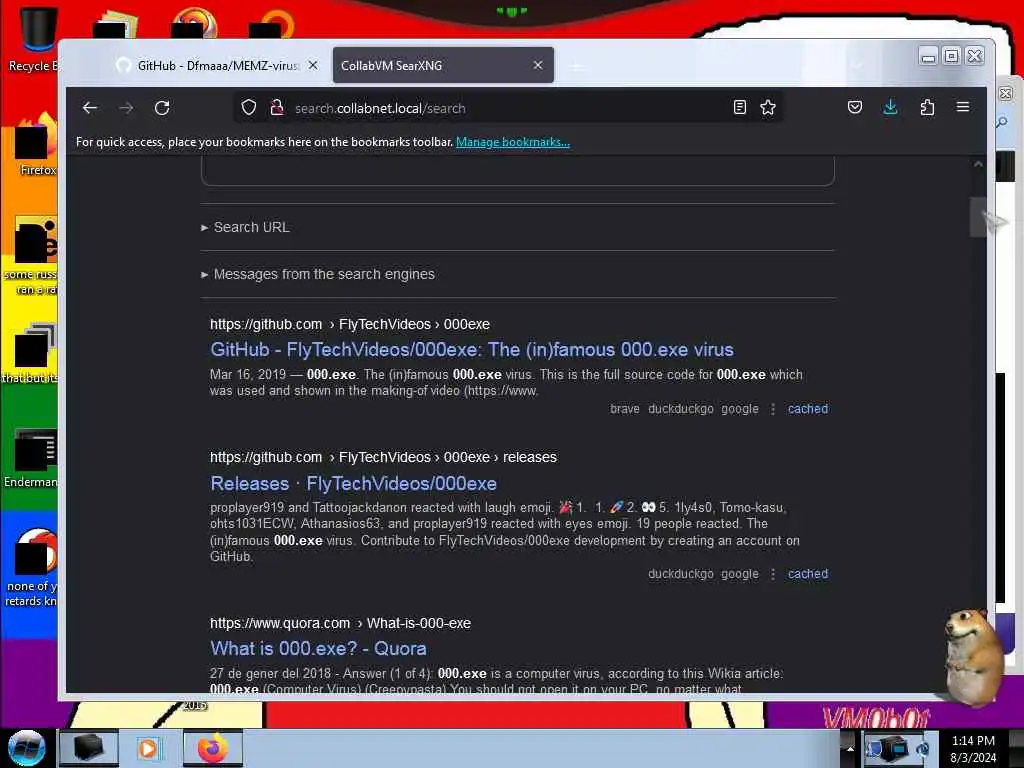Viewport: 1024px width, 768px height.
Task: Open the tabs list dropdown chevron
Action: (x=856, y=65)
